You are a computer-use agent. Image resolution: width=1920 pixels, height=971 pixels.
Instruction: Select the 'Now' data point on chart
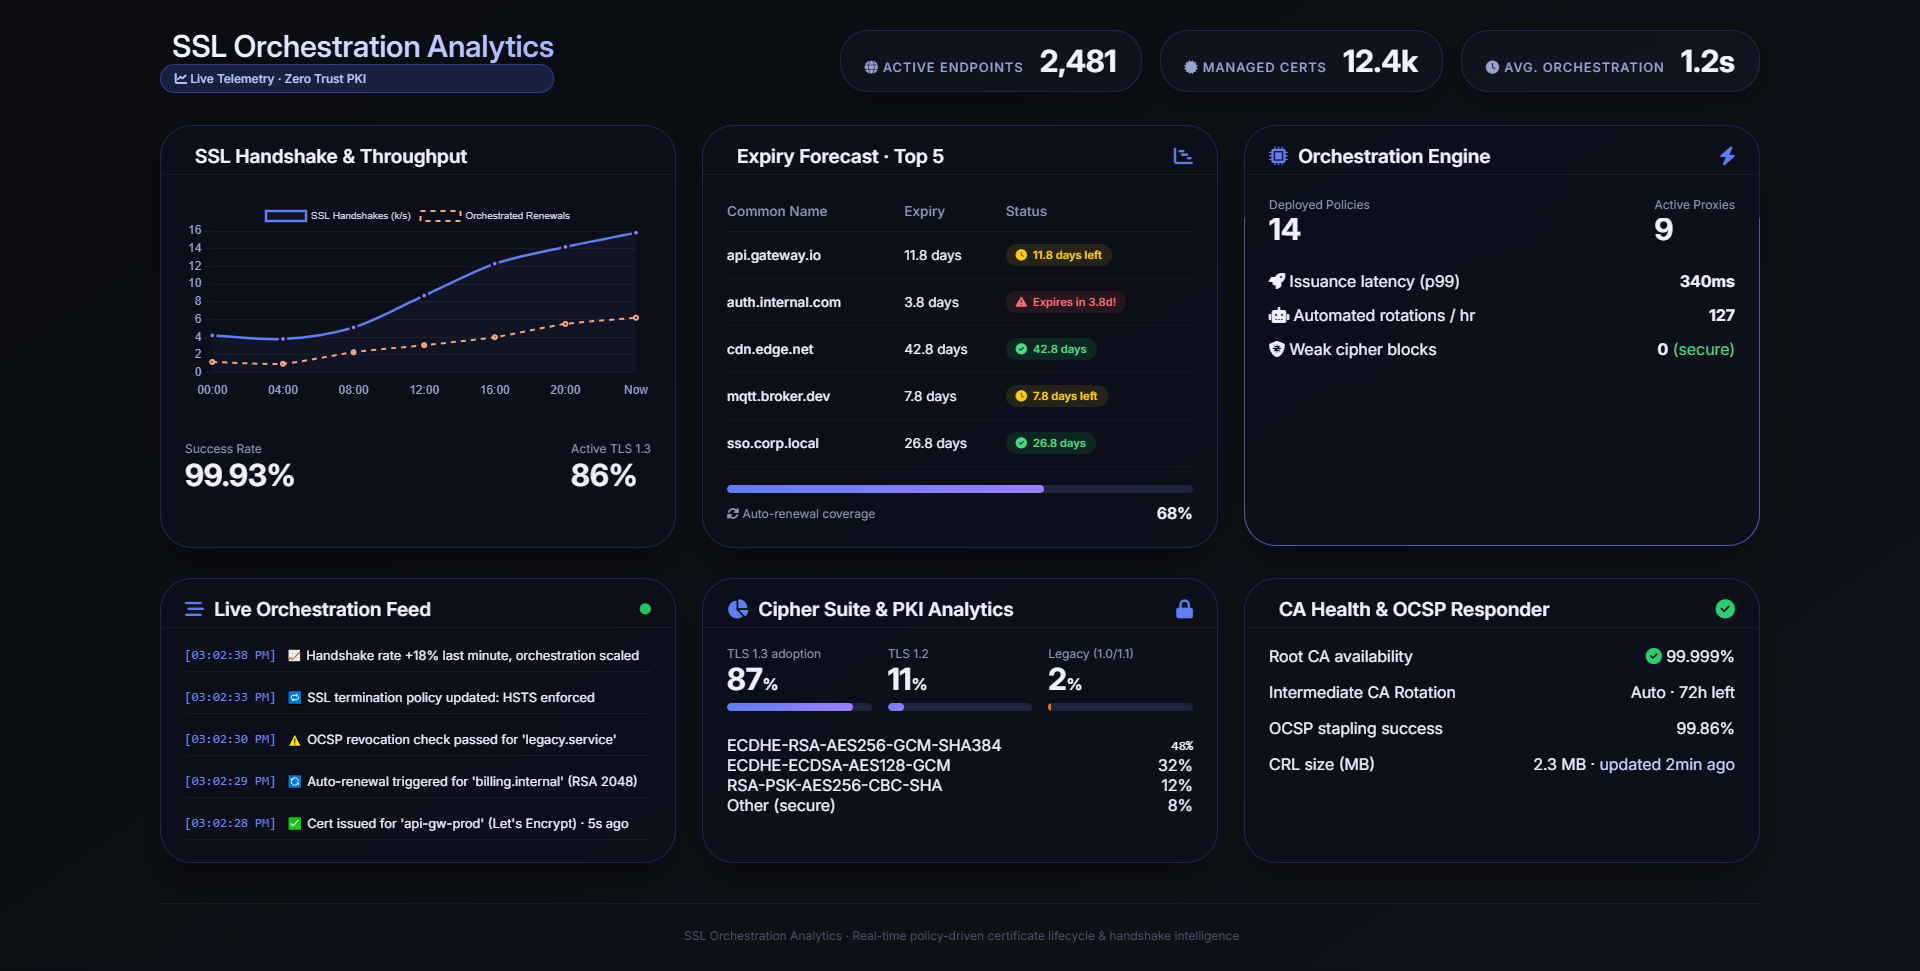click(635, 233)
